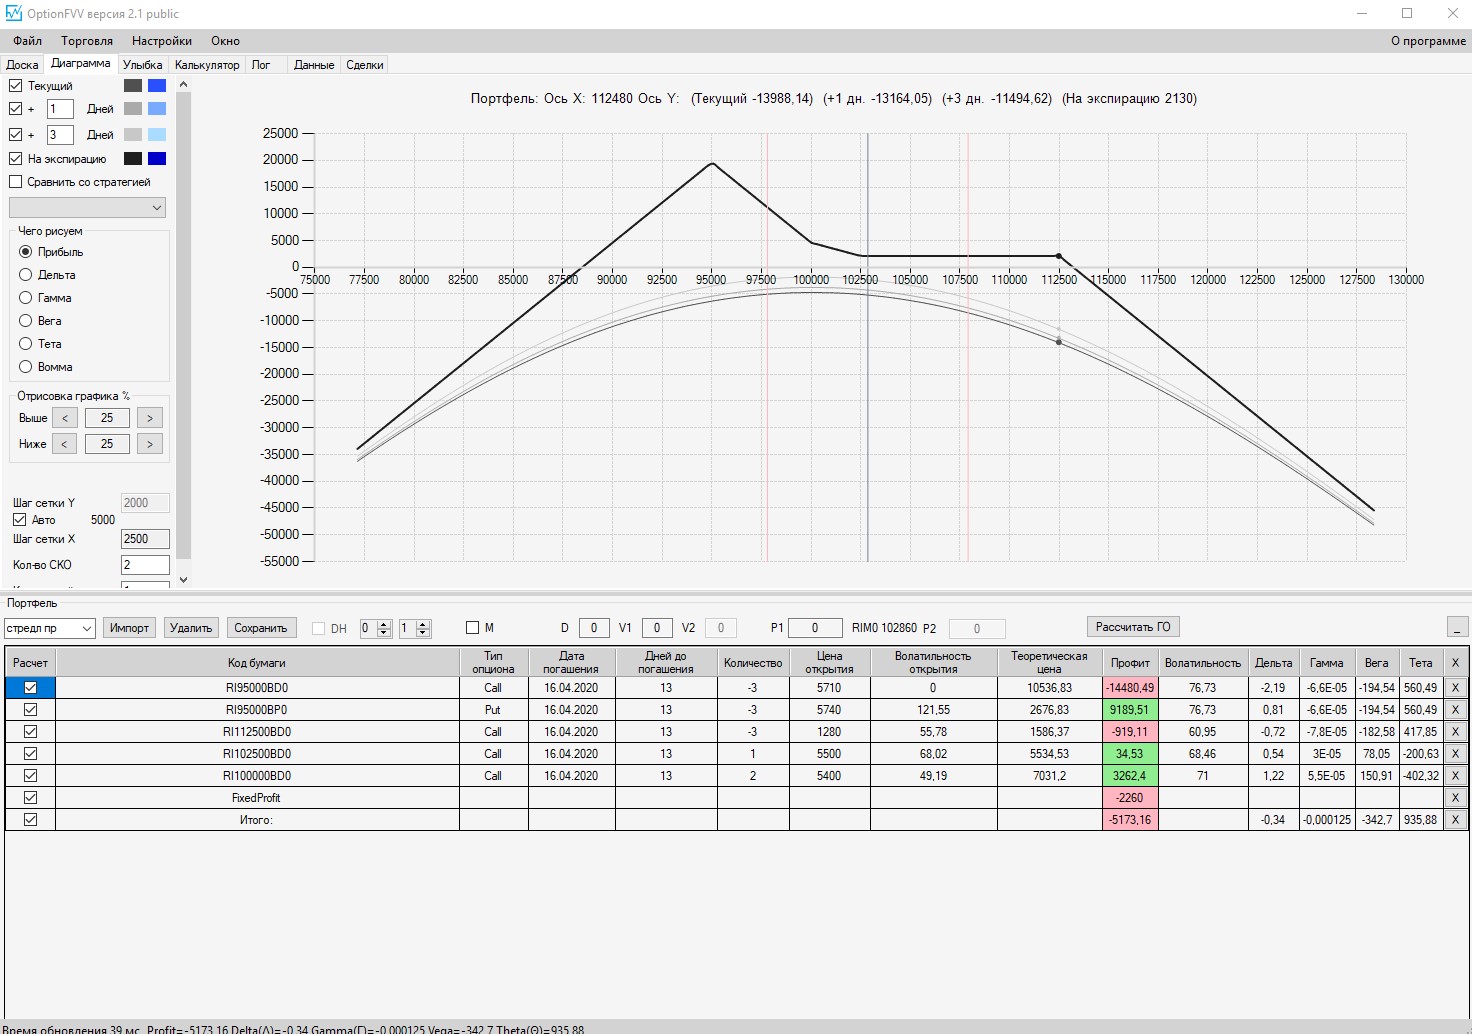Pick the blue color swatch for Текущий
The image size is (1472, 1034).
click(x=157, y=86)
